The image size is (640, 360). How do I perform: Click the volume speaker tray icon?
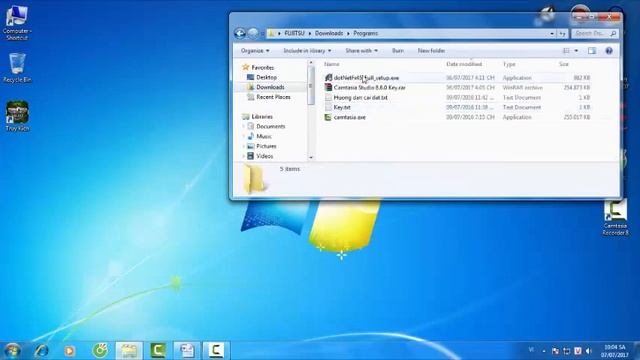pos(589,351)
